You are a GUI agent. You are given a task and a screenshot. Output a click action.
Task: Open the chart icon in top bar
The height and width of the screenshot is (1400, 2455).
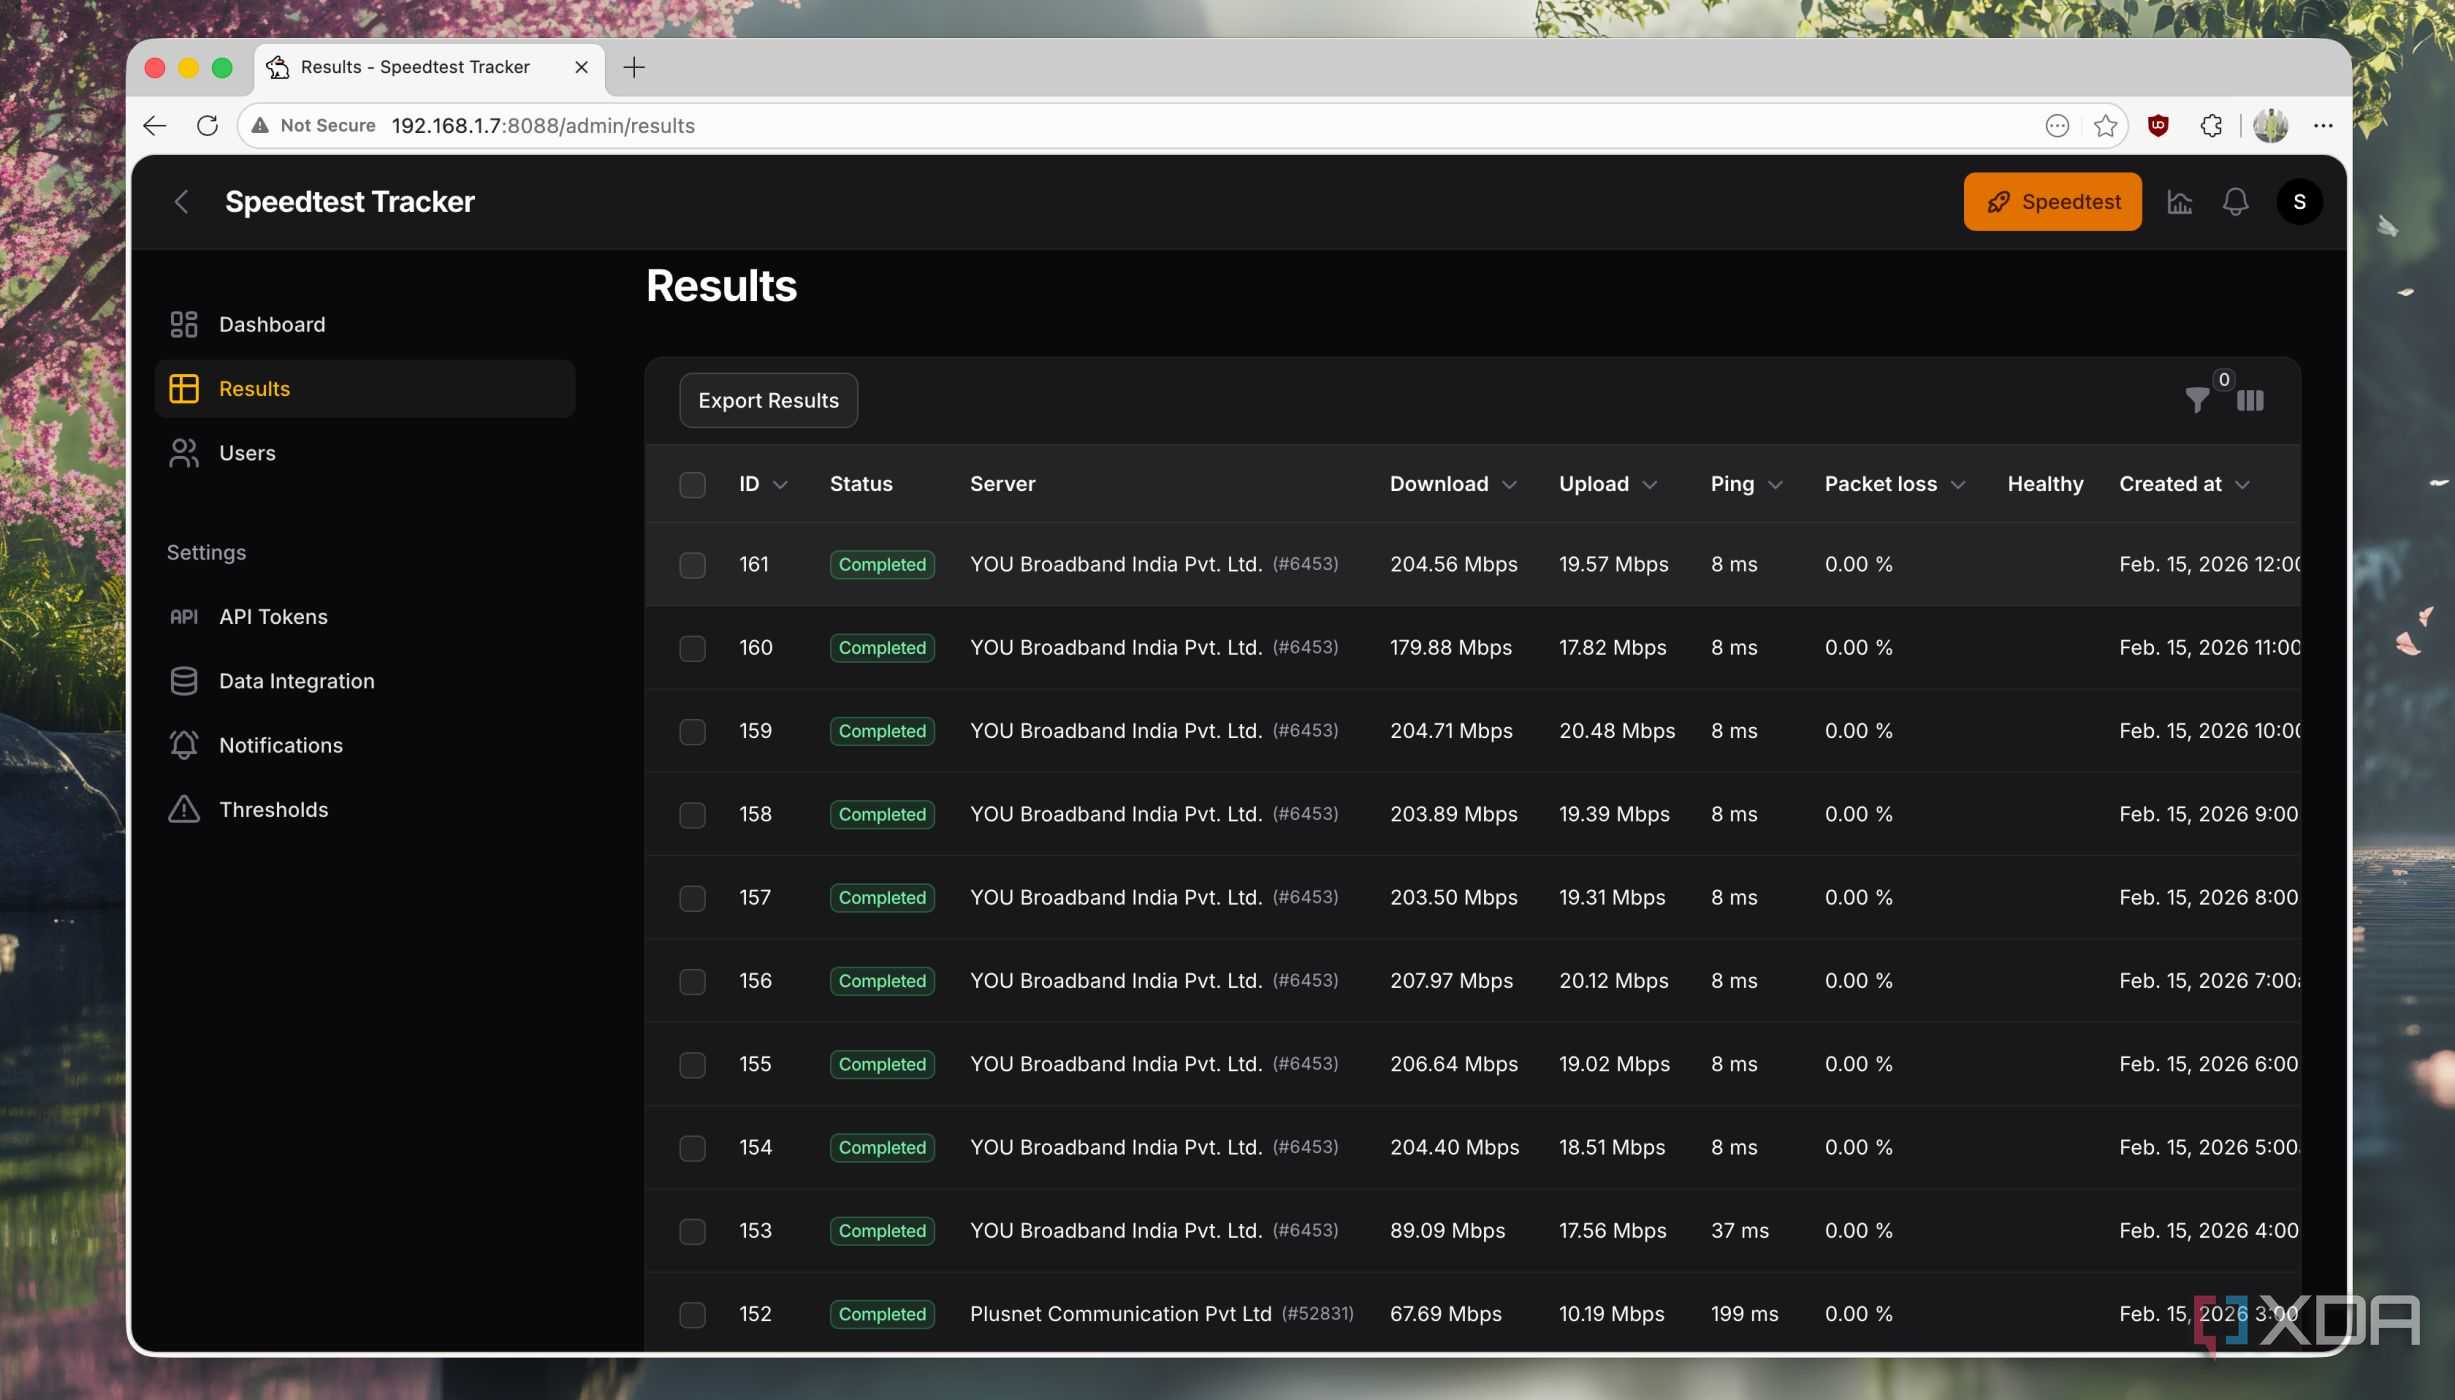(x=2179, y=202)
